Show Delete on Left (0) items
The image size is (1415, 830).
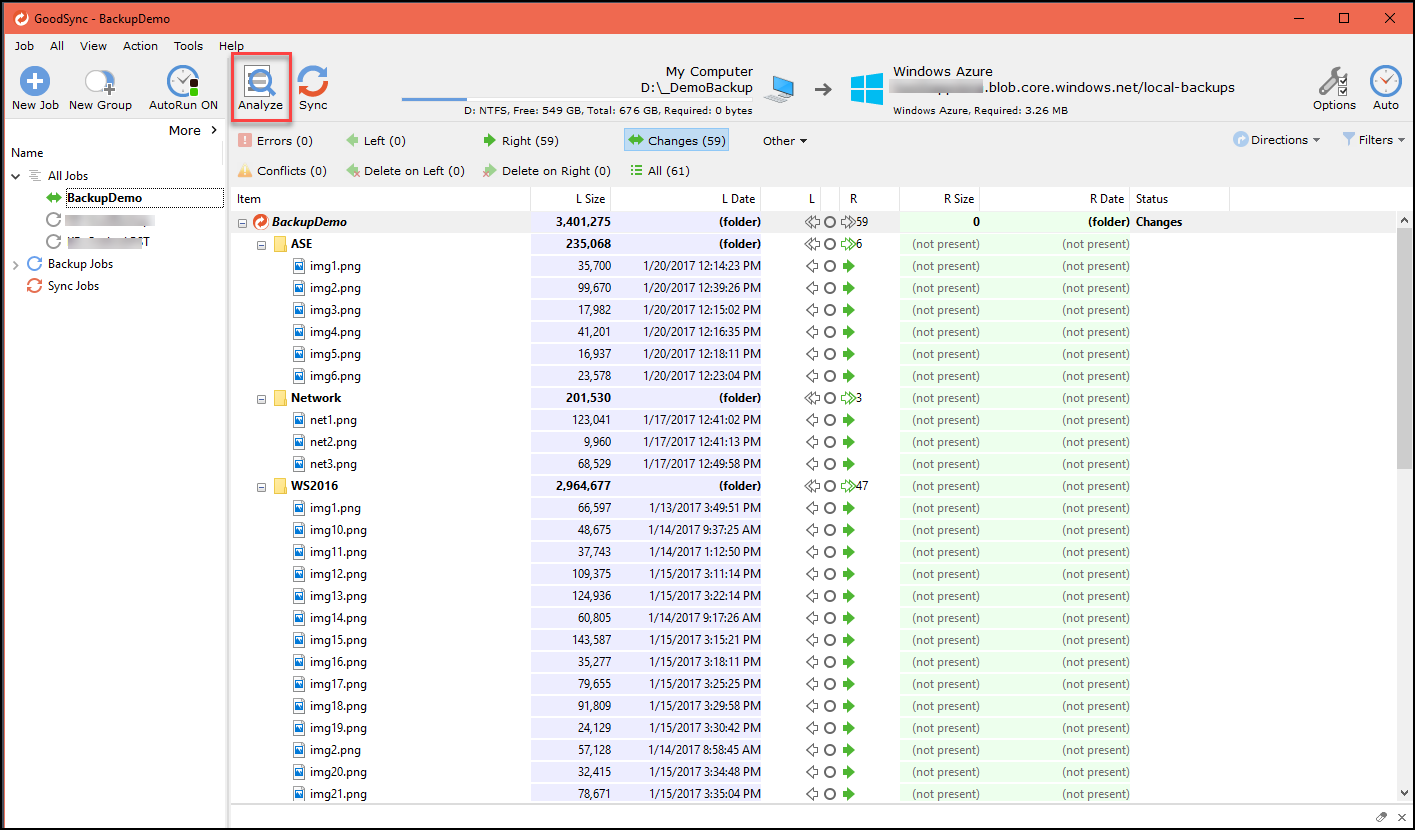(405, 171)
